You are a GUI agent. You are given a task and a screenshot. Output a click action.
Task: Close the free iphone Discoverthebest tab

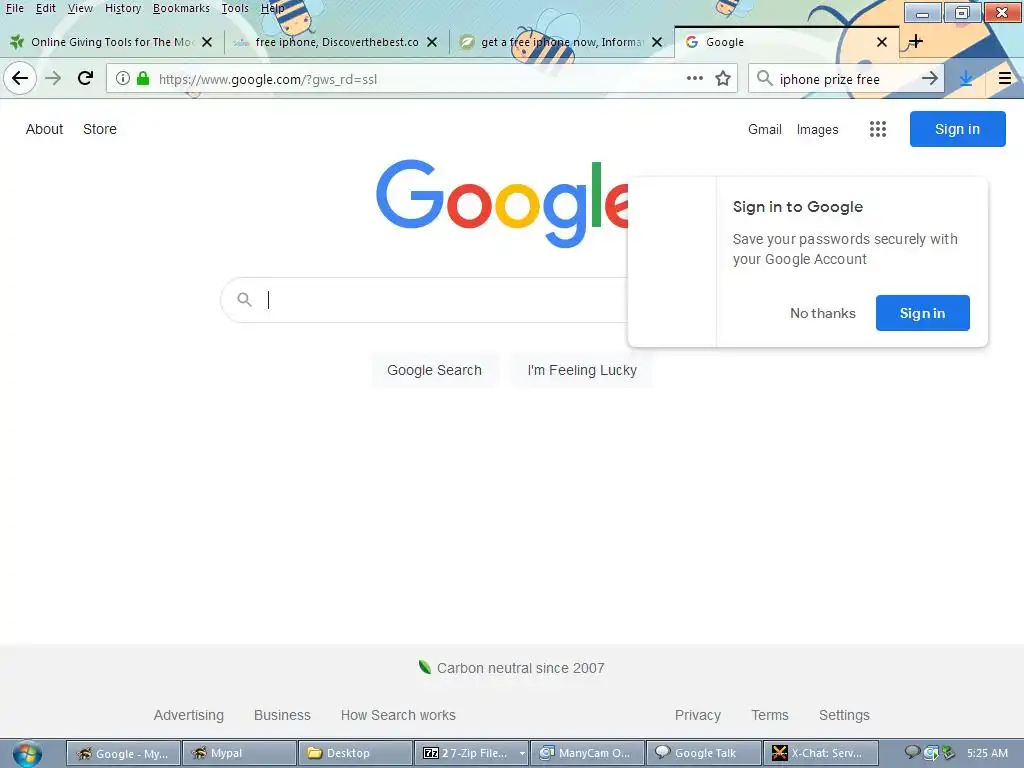432,42
